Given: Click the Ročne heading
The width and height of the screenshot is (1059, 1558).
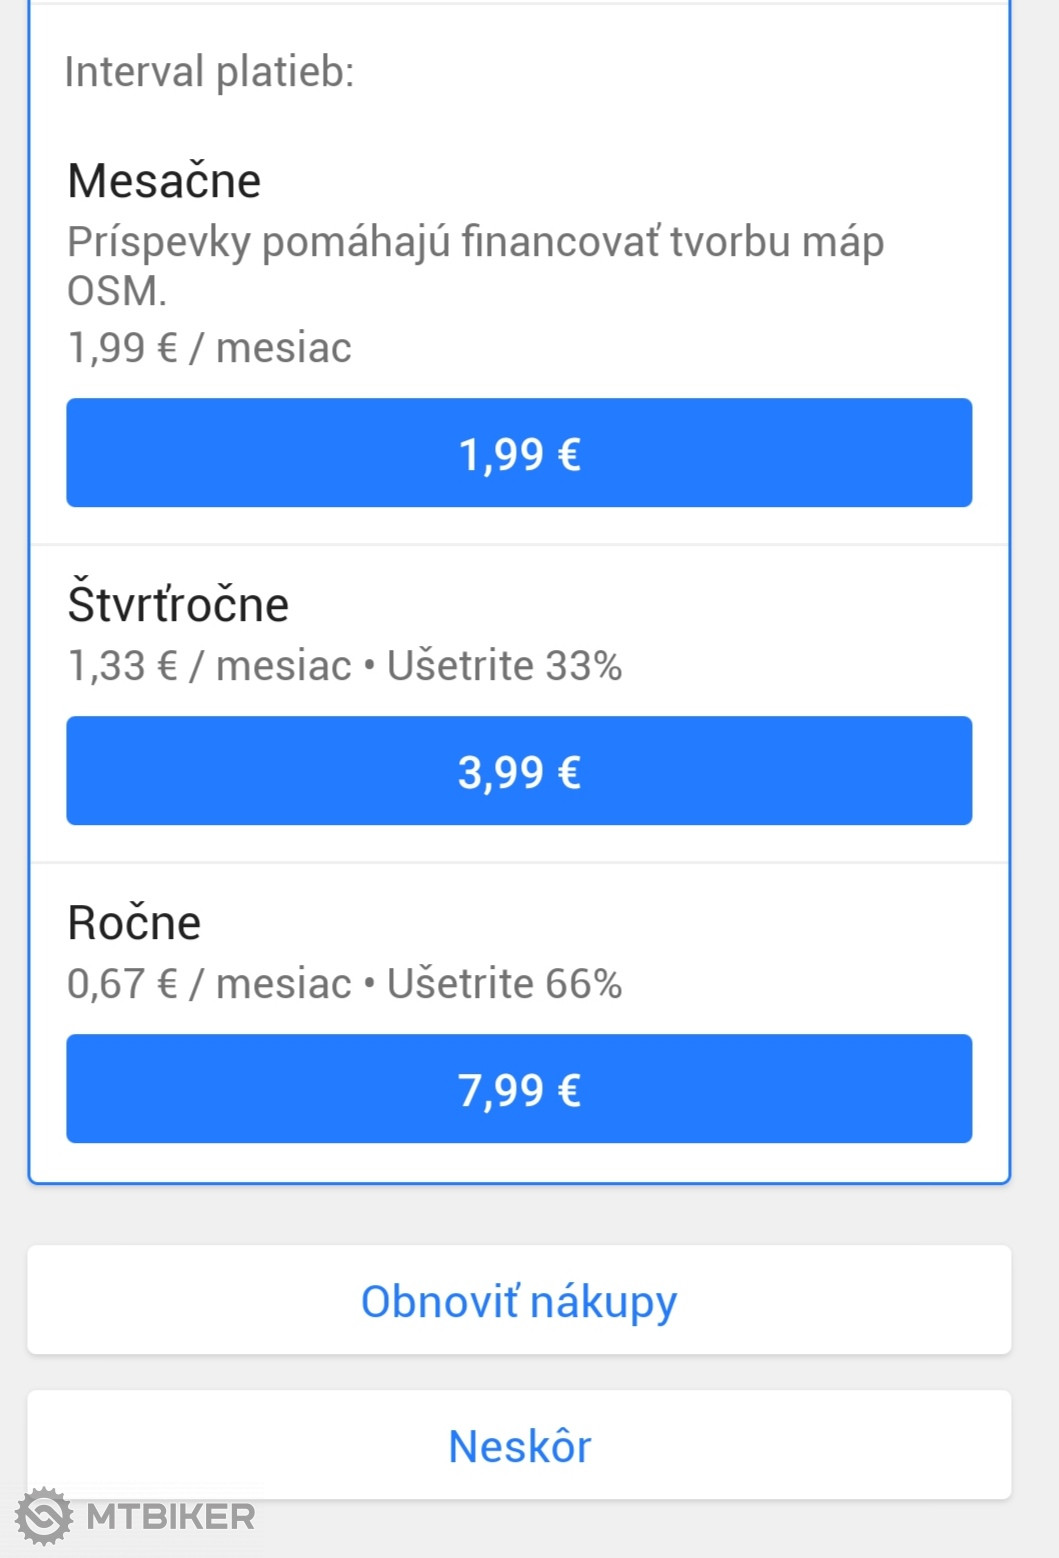Looking at the screenshot, I should click(134, 923).
